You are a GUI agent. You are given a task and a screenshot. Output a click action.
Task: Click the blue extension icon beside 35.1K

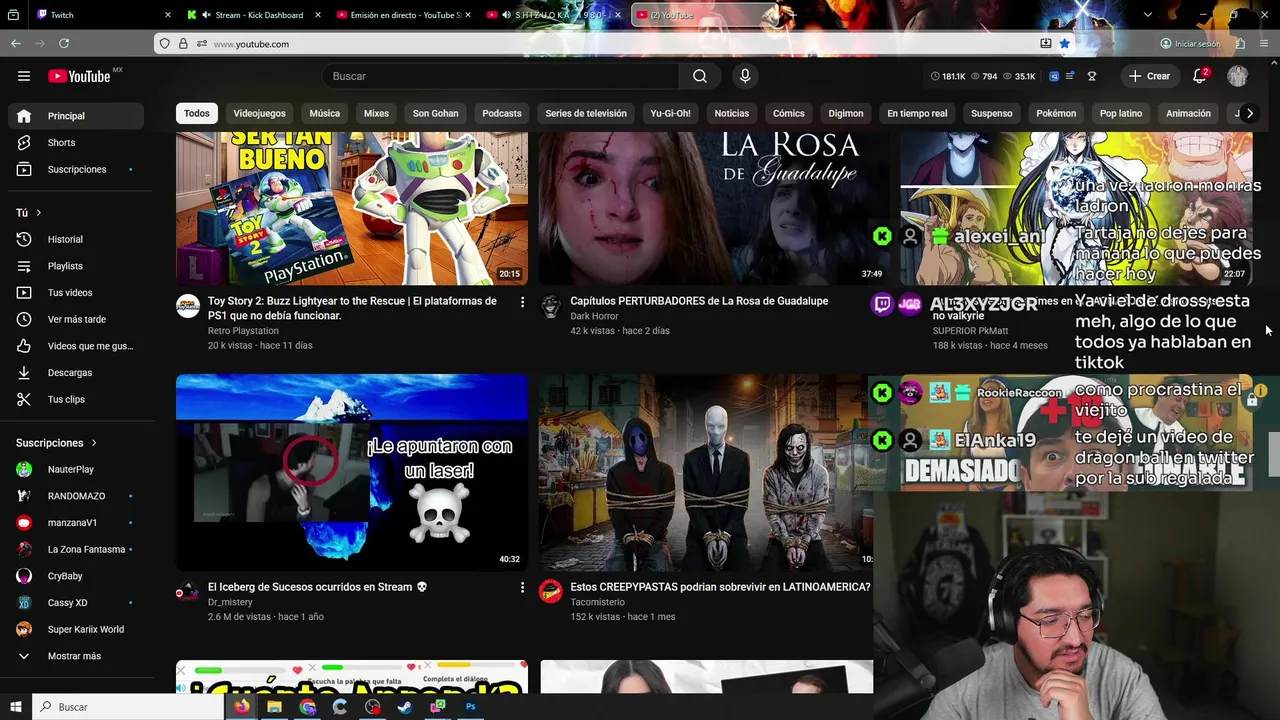1054,76
